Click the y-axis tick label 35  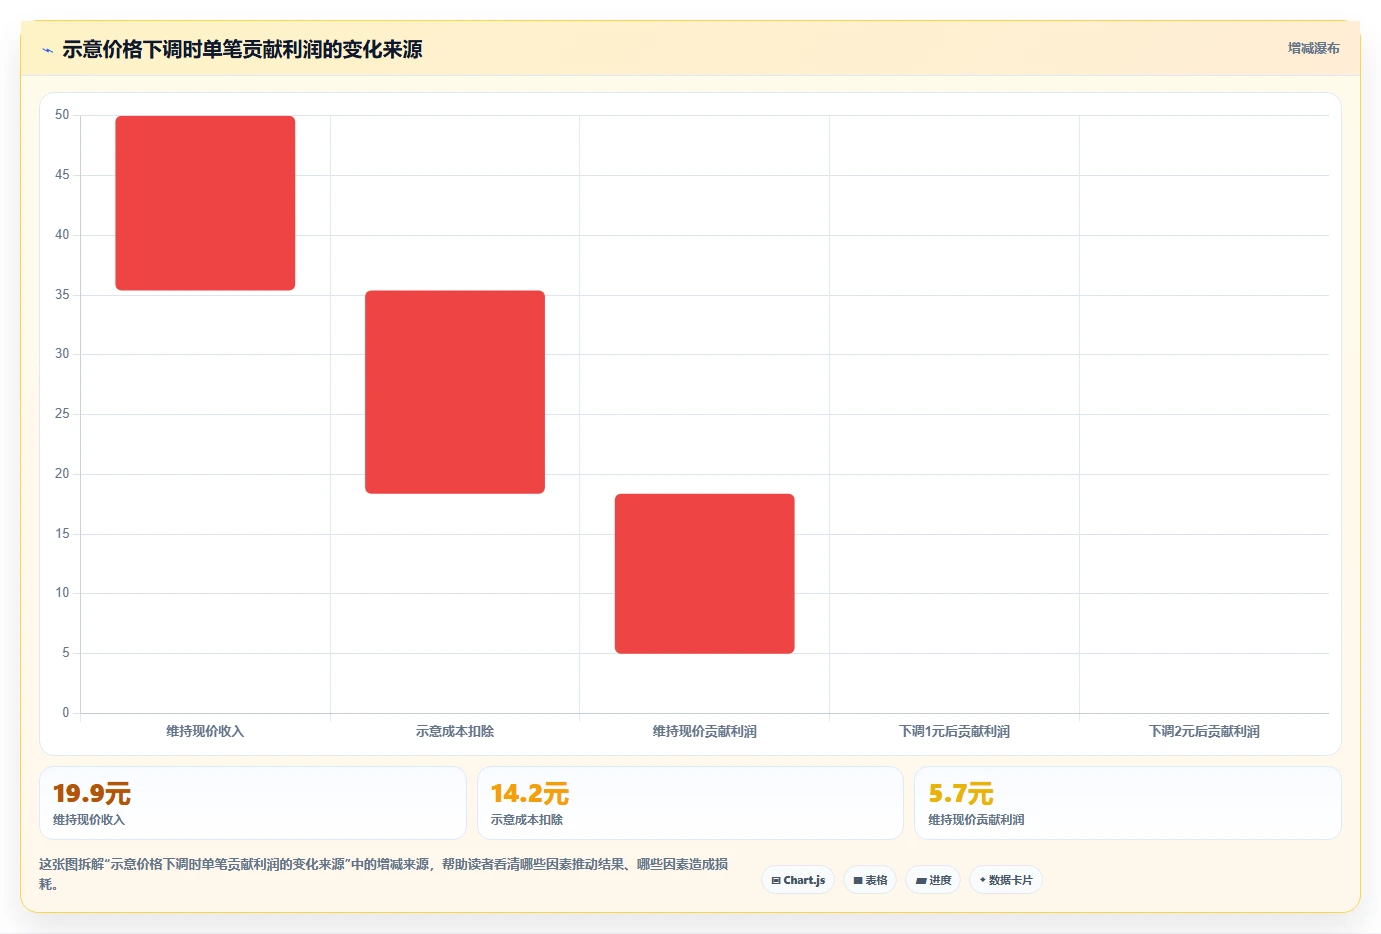(62, 295)
